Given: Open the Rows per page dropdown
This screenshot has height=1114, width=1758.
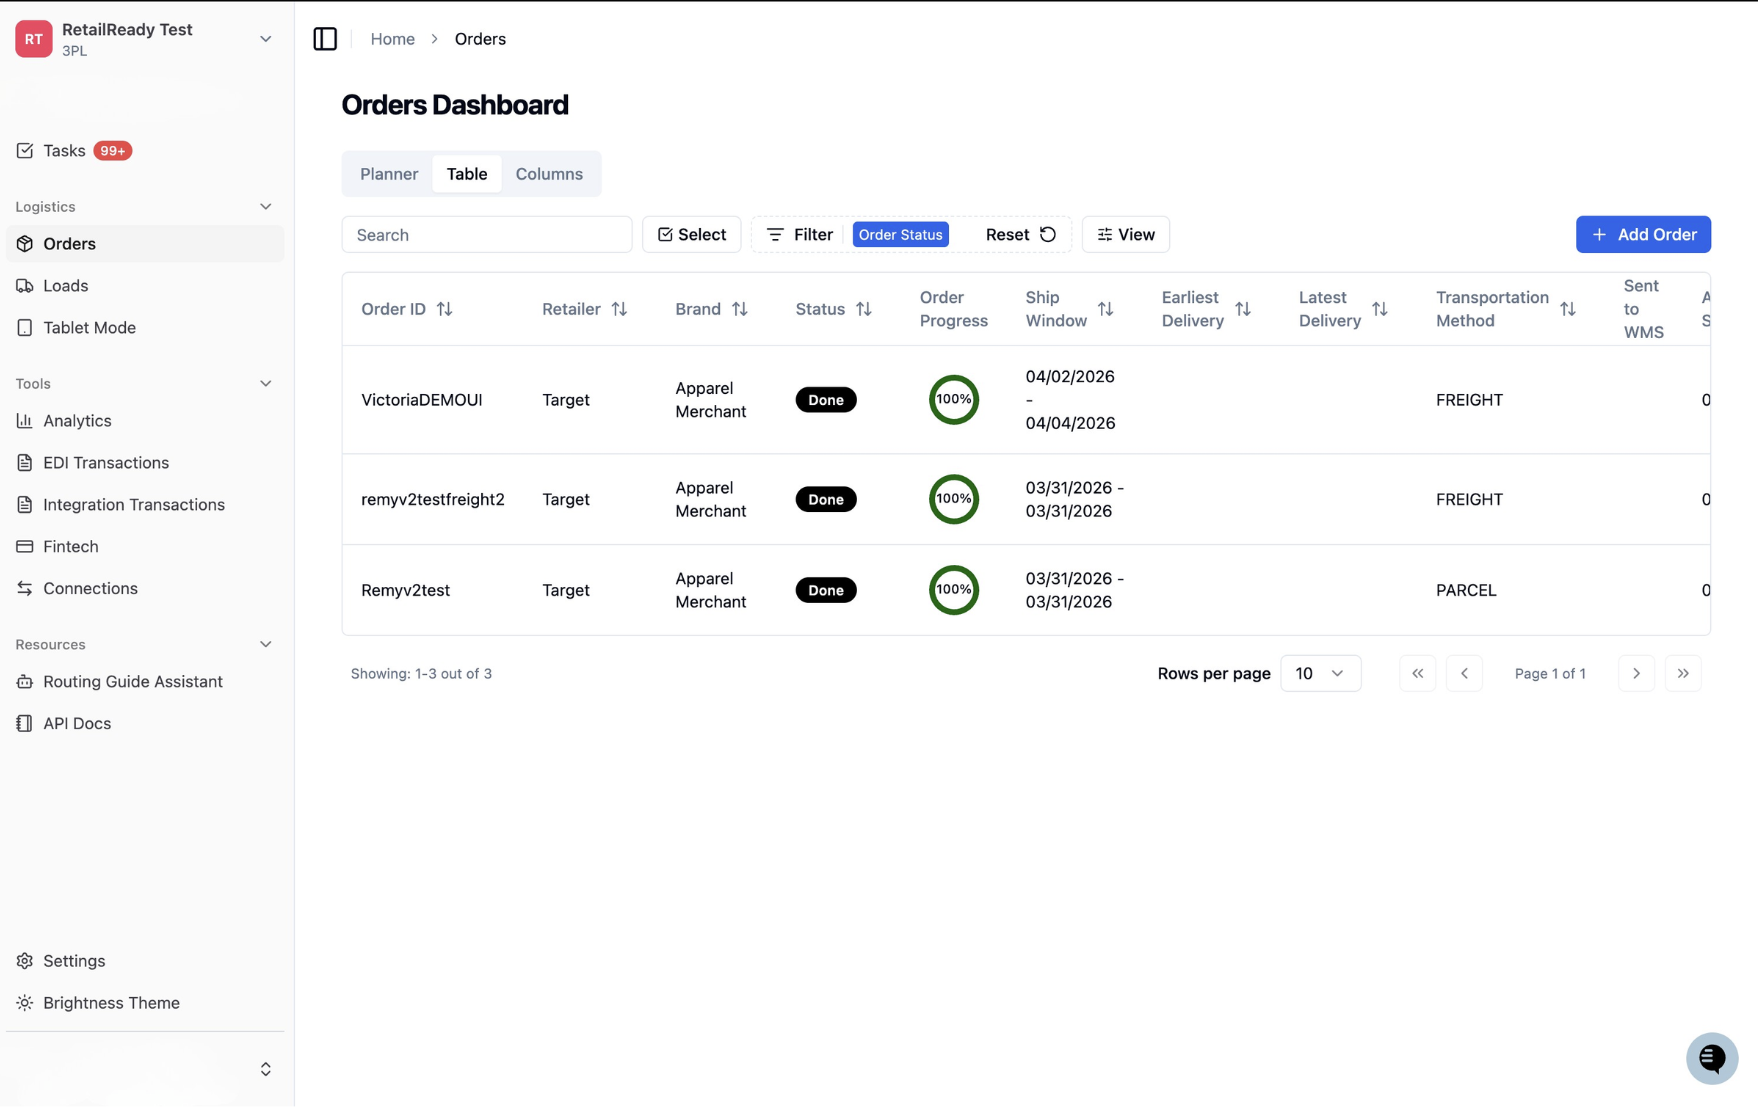Looking at the screenshot, I should pos(1320,674).
